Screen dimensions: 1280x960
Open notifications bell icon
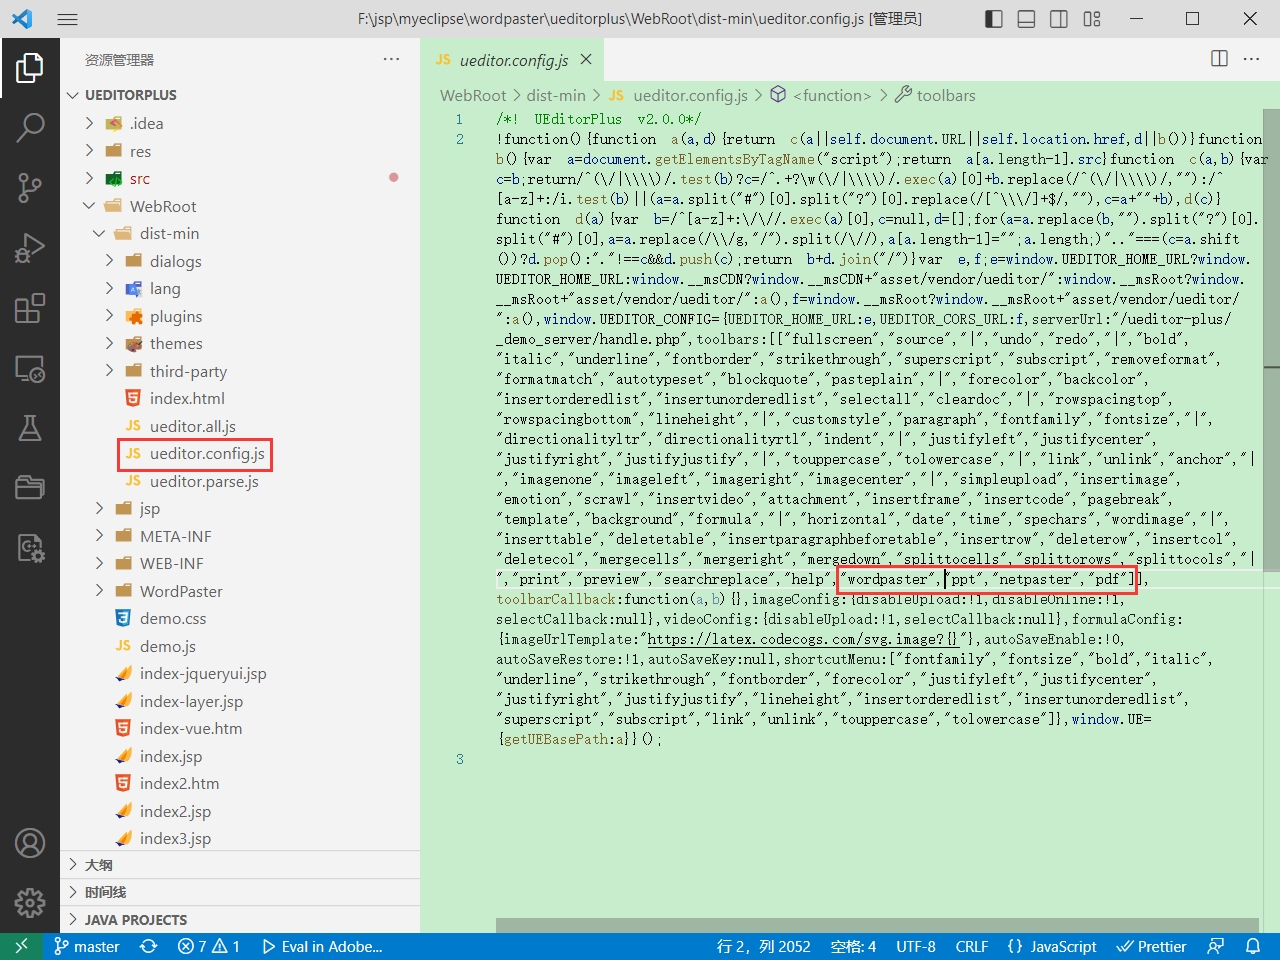1253,946
